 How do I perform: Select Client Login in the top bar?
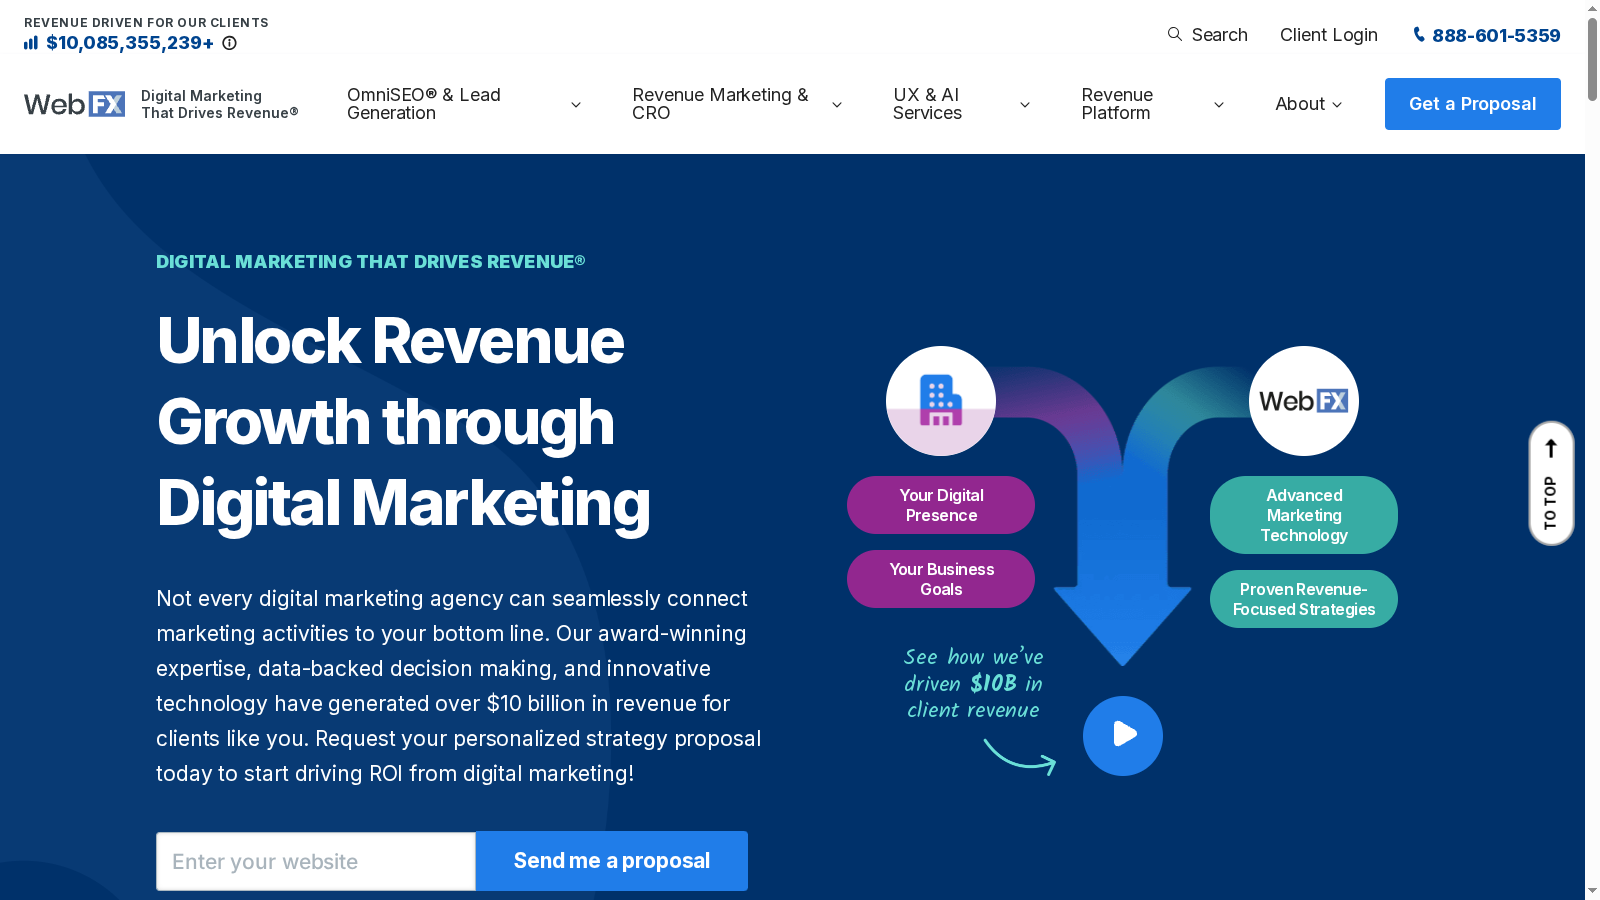[1329, 34]
